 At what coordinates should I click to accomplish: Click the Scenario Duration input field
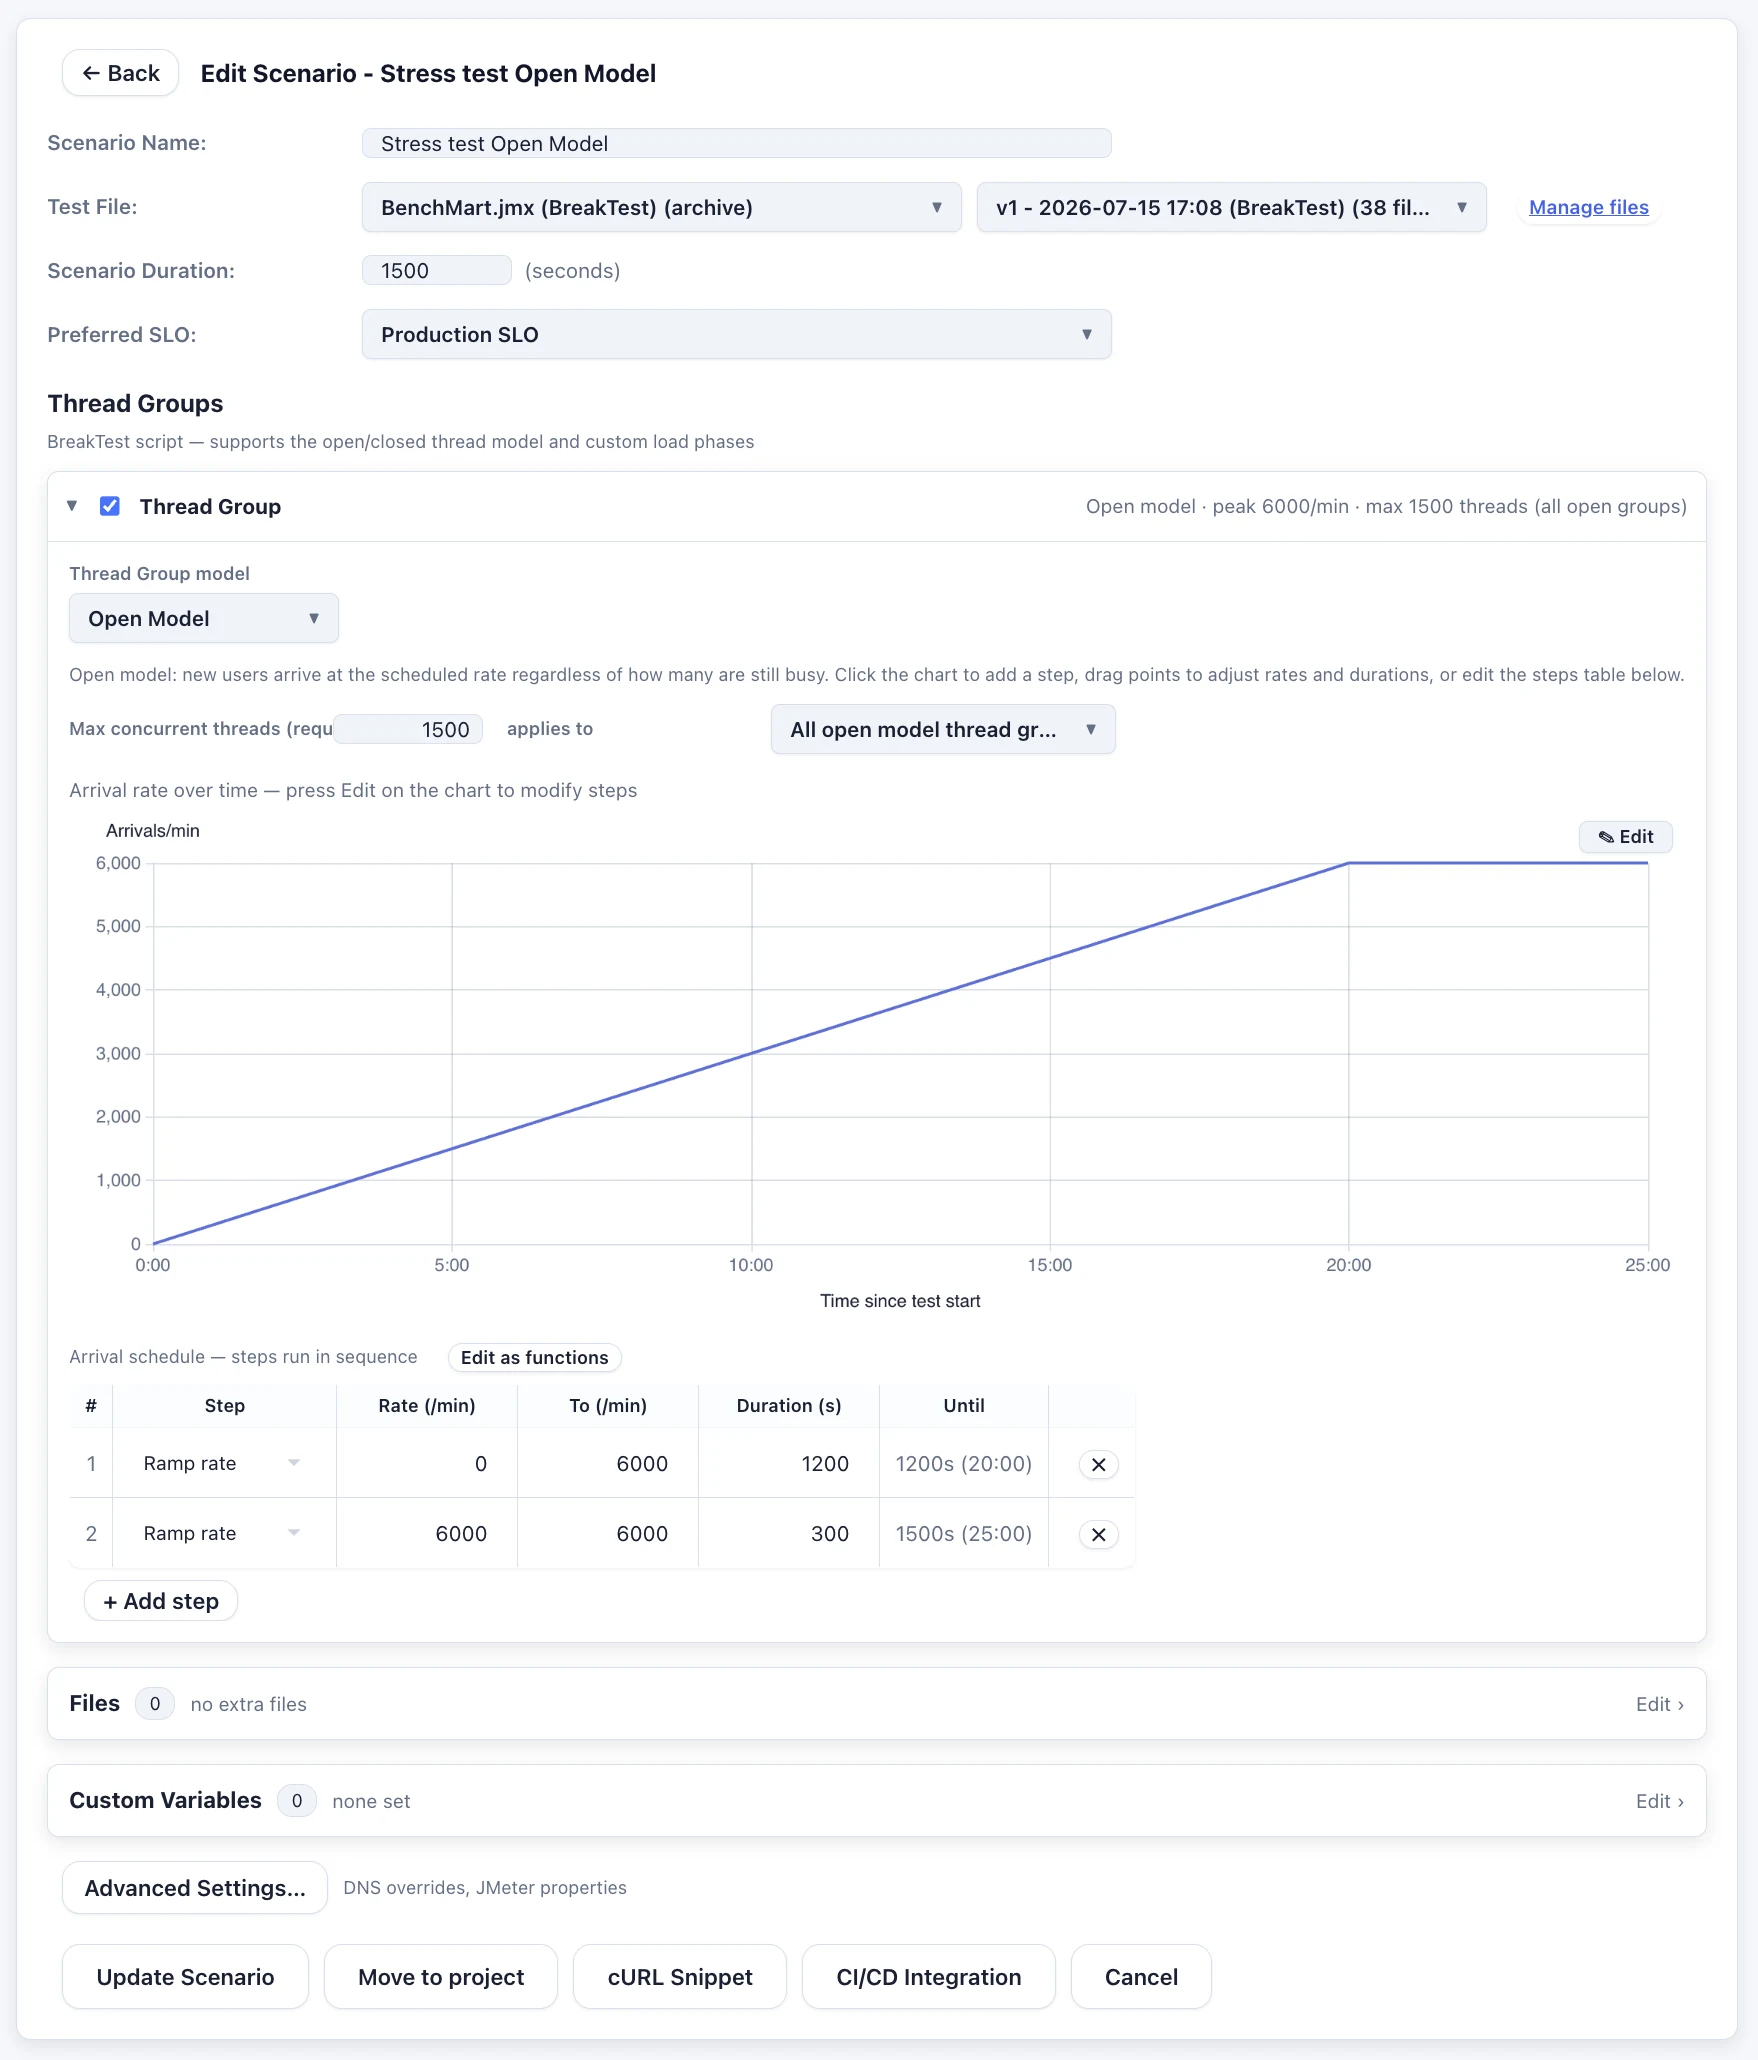[x=436, y=270]
